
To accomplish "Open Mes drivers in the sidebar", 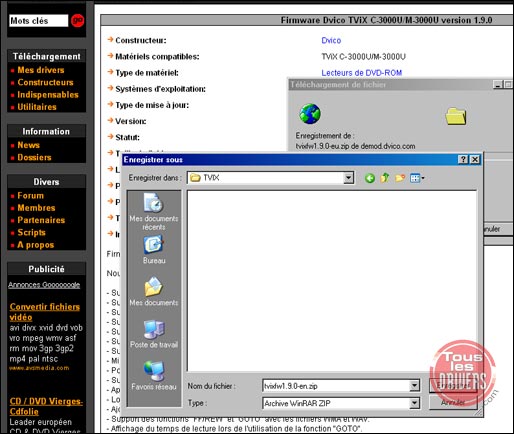I will 41,70.
